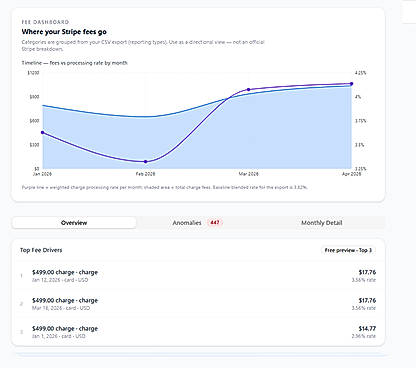Click the 2.96% rate label

tap(364, 336)
